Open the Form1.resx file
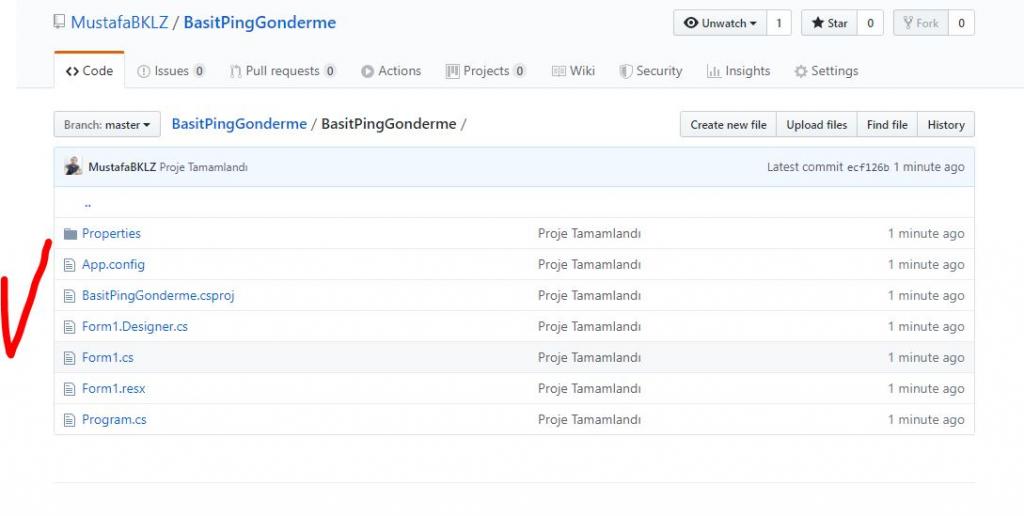Screen dimensions: 1024x516 click(x=114, y=389)
